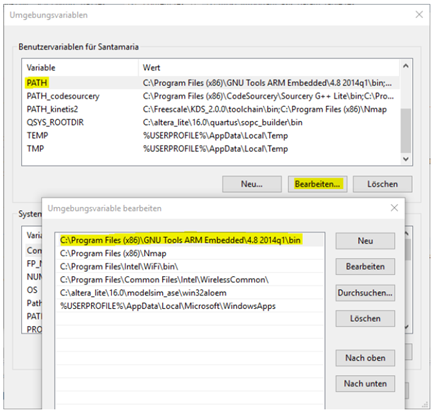Click Neu... button for user variables
Screen dimensions: 435x416
click(252, 184)
